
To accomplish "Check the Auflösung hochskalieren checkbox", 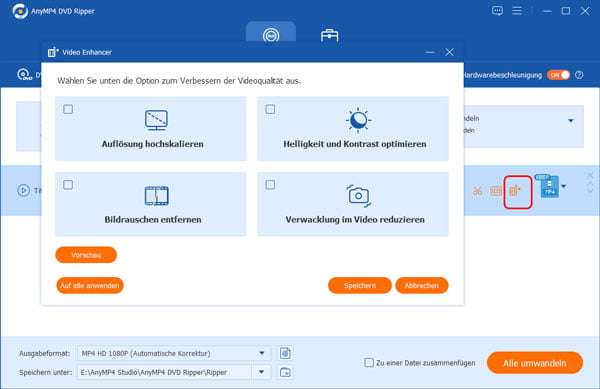I will (68, 109).
